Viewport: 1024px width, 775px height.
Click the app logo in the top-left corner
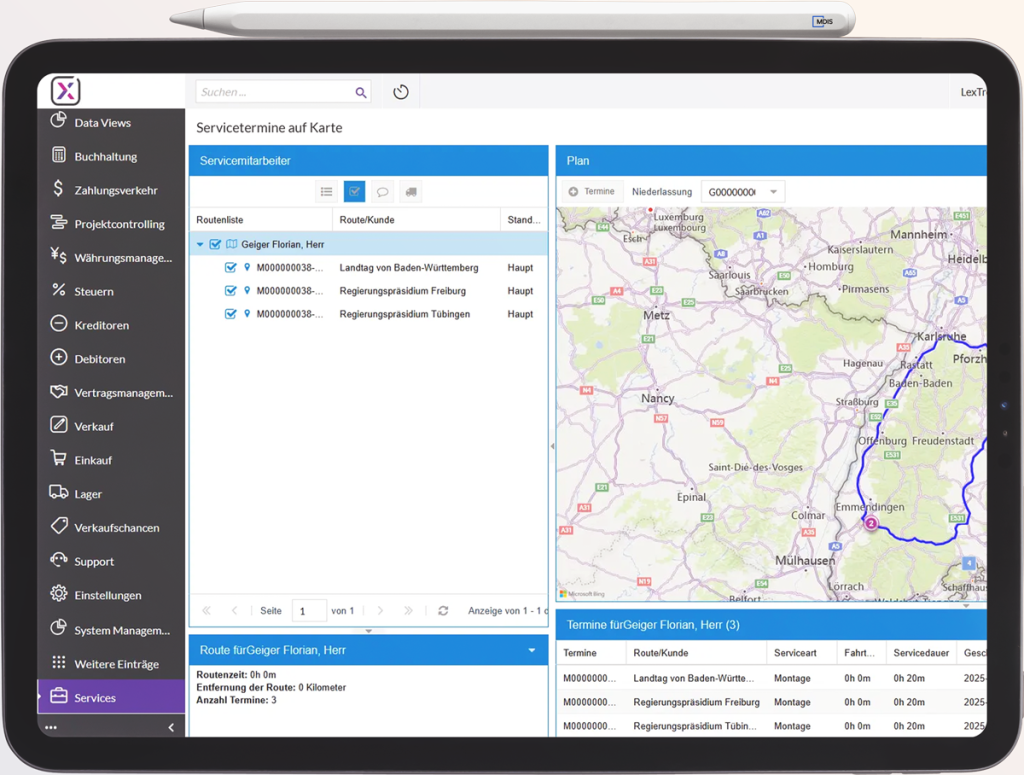pos(66,92)
